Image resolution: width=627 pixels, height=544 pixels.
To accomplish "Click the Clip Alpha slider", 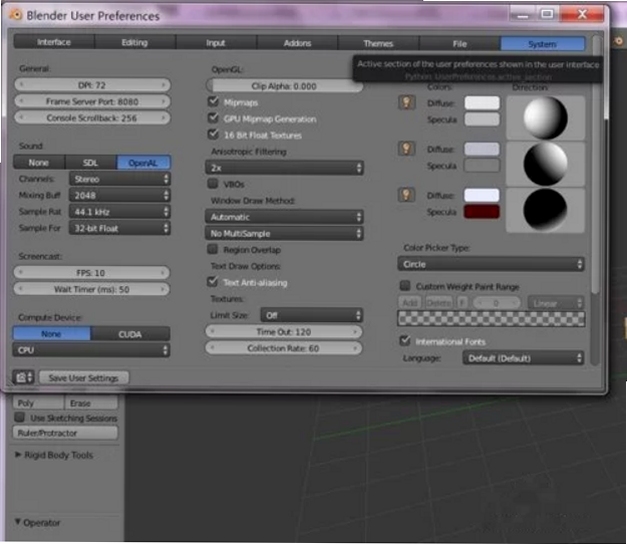I will point(284,86).
